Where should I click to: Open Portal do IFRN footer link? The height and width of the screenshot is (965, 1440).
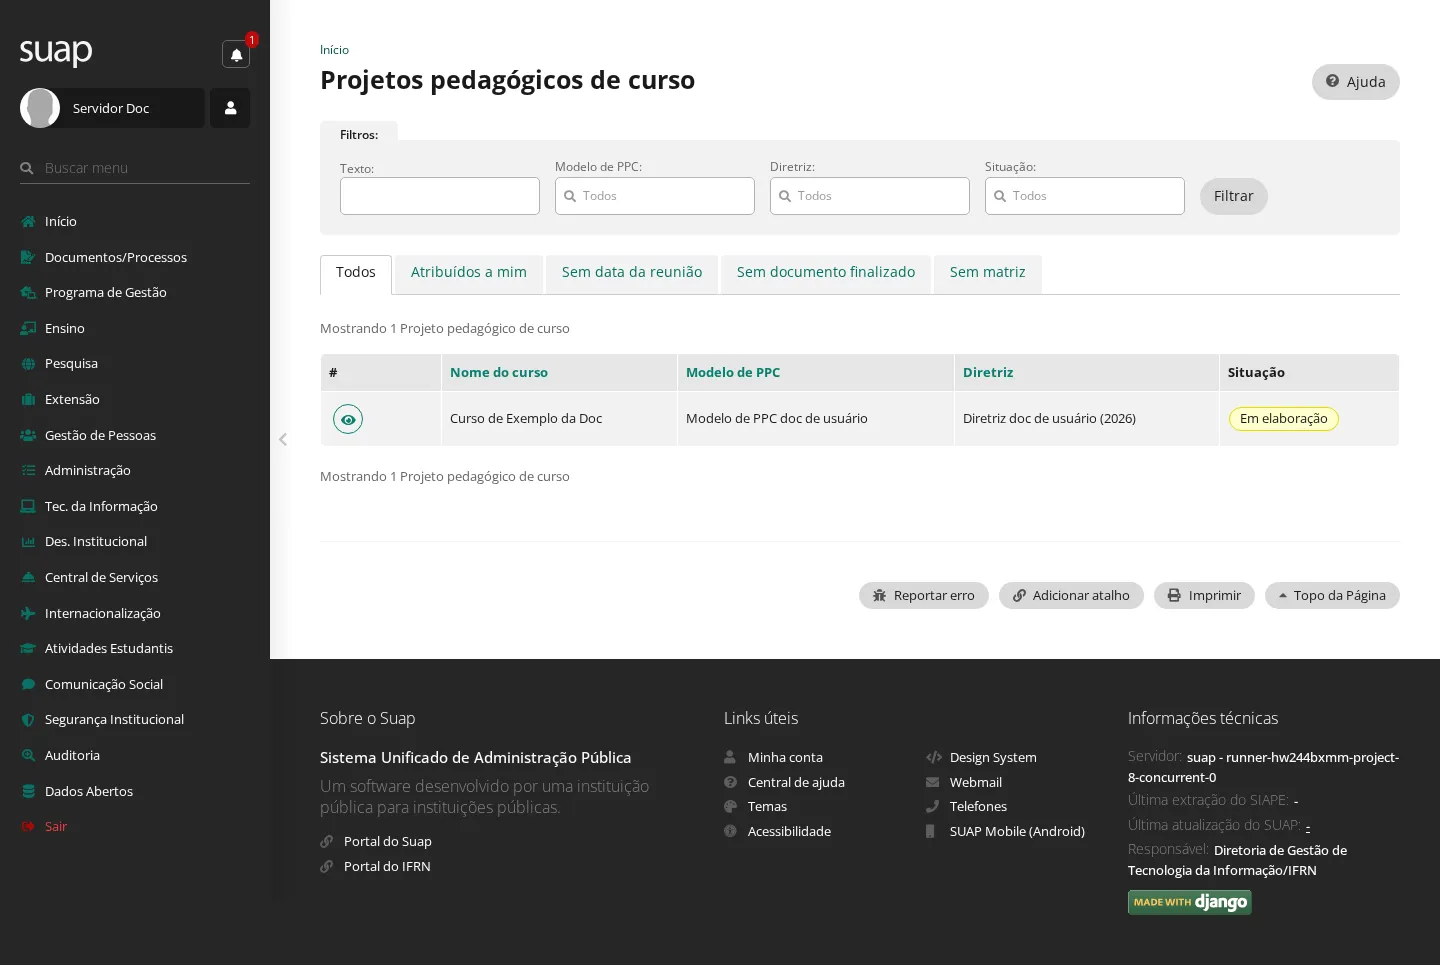point(387,867)
